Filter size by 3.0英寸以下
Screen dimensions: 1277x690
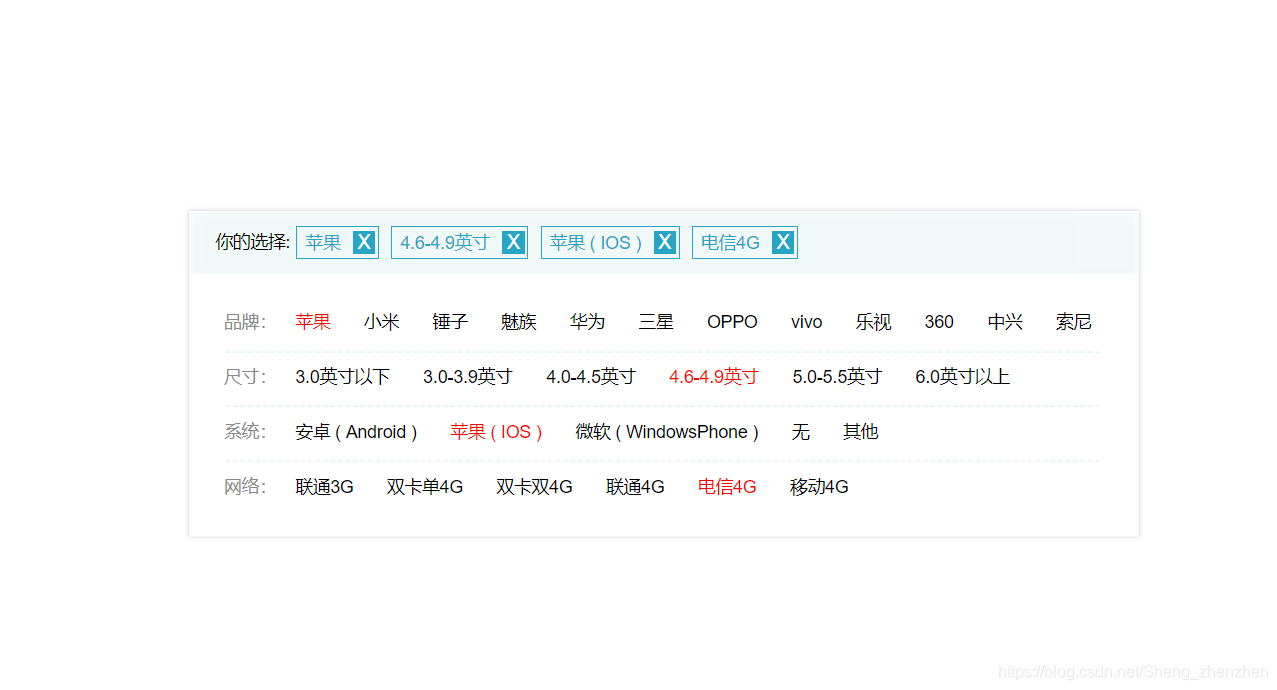(x=342, y=377)
